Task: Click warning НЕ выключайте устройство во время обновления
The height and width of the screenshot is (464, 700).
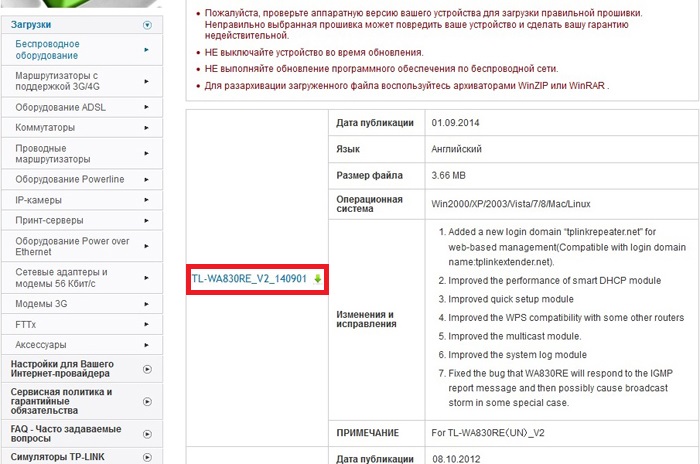Action: (x=314, y=53)
